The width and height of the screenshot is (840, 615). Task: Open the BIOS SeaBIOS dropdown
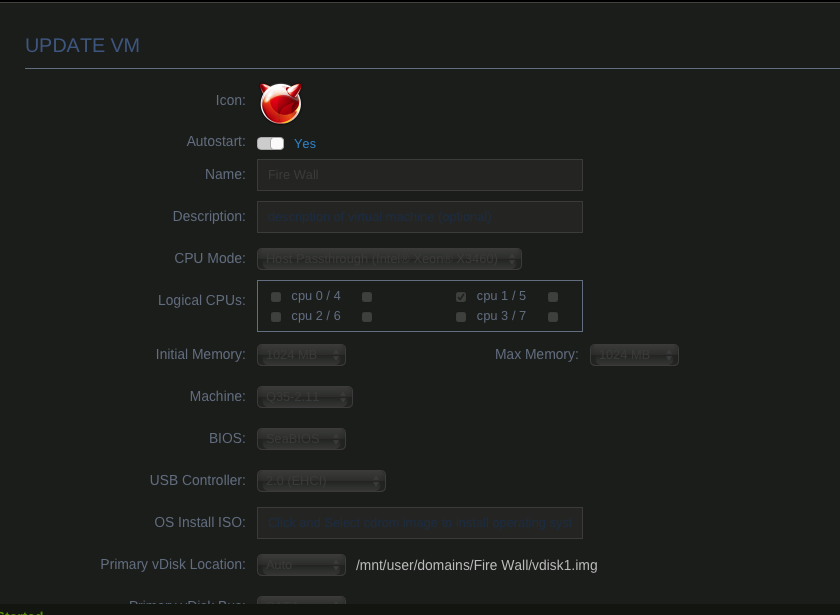click(x=302, y=439)
